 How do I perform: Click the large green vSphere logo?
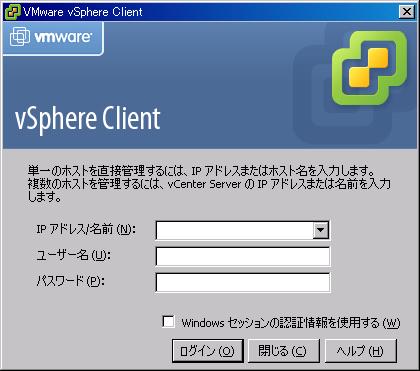click(369, 68)
